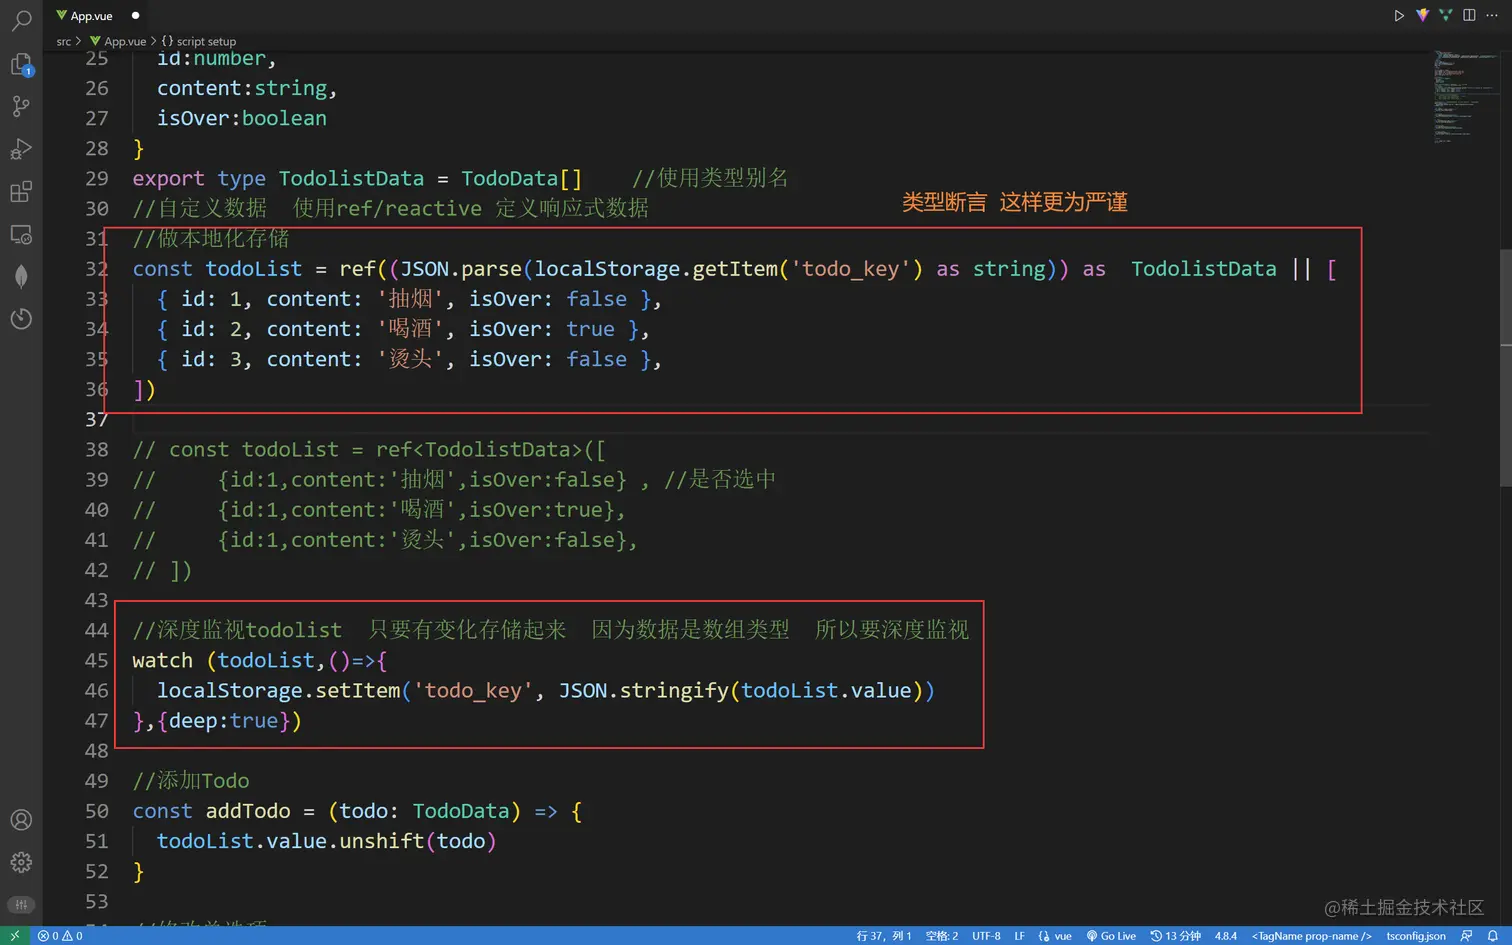Click '//添加Todo' comment on line 49
This screenshot has height=945, width=1512.
pos(191,781)
